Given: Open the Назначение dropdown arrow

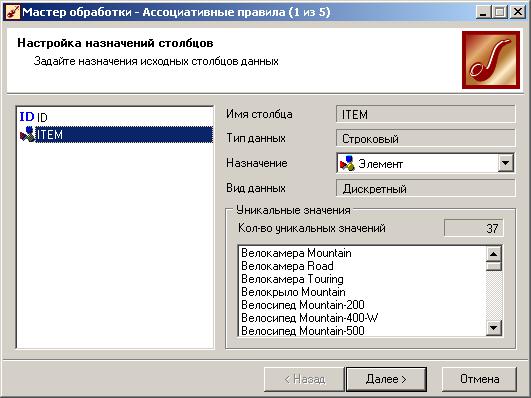Looking at the screenshot, I should (506, 163).
